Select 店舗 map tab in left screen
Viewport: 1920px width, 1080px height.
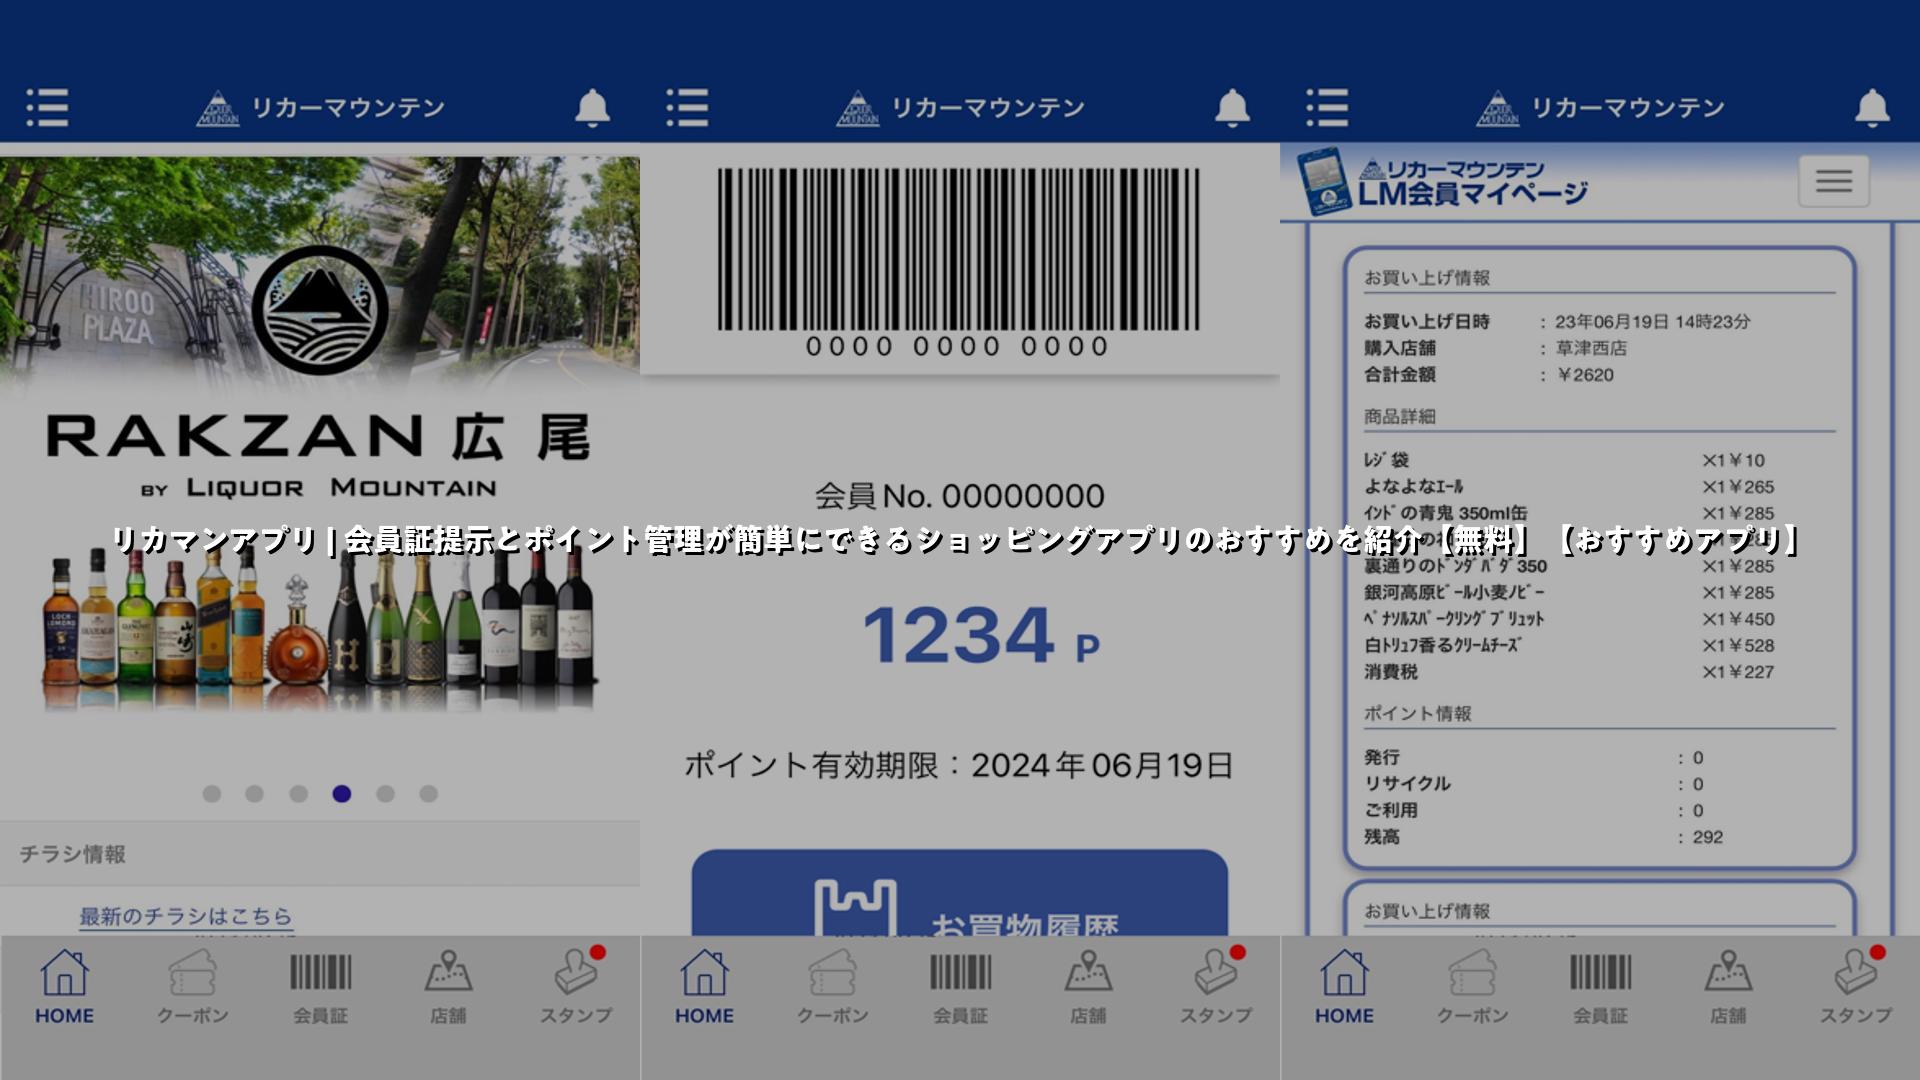(448, 987)
